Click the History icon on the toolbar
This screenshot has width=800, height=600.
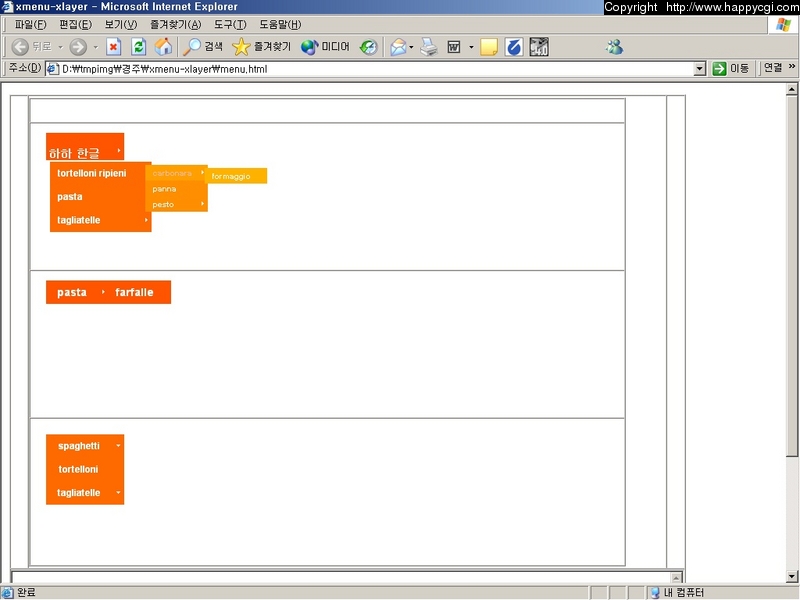(x=368, y=47)
